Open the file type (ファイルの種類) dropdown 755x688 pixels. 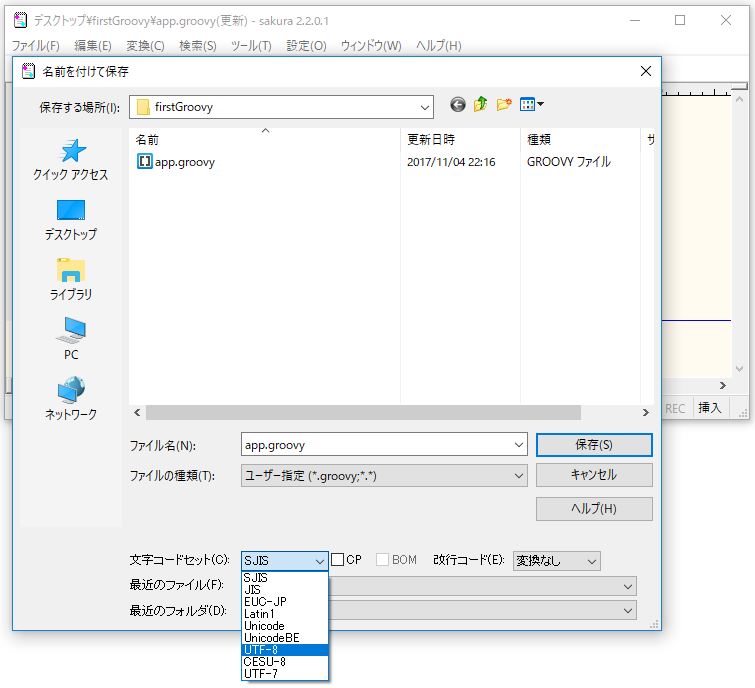tap(519, 476)
